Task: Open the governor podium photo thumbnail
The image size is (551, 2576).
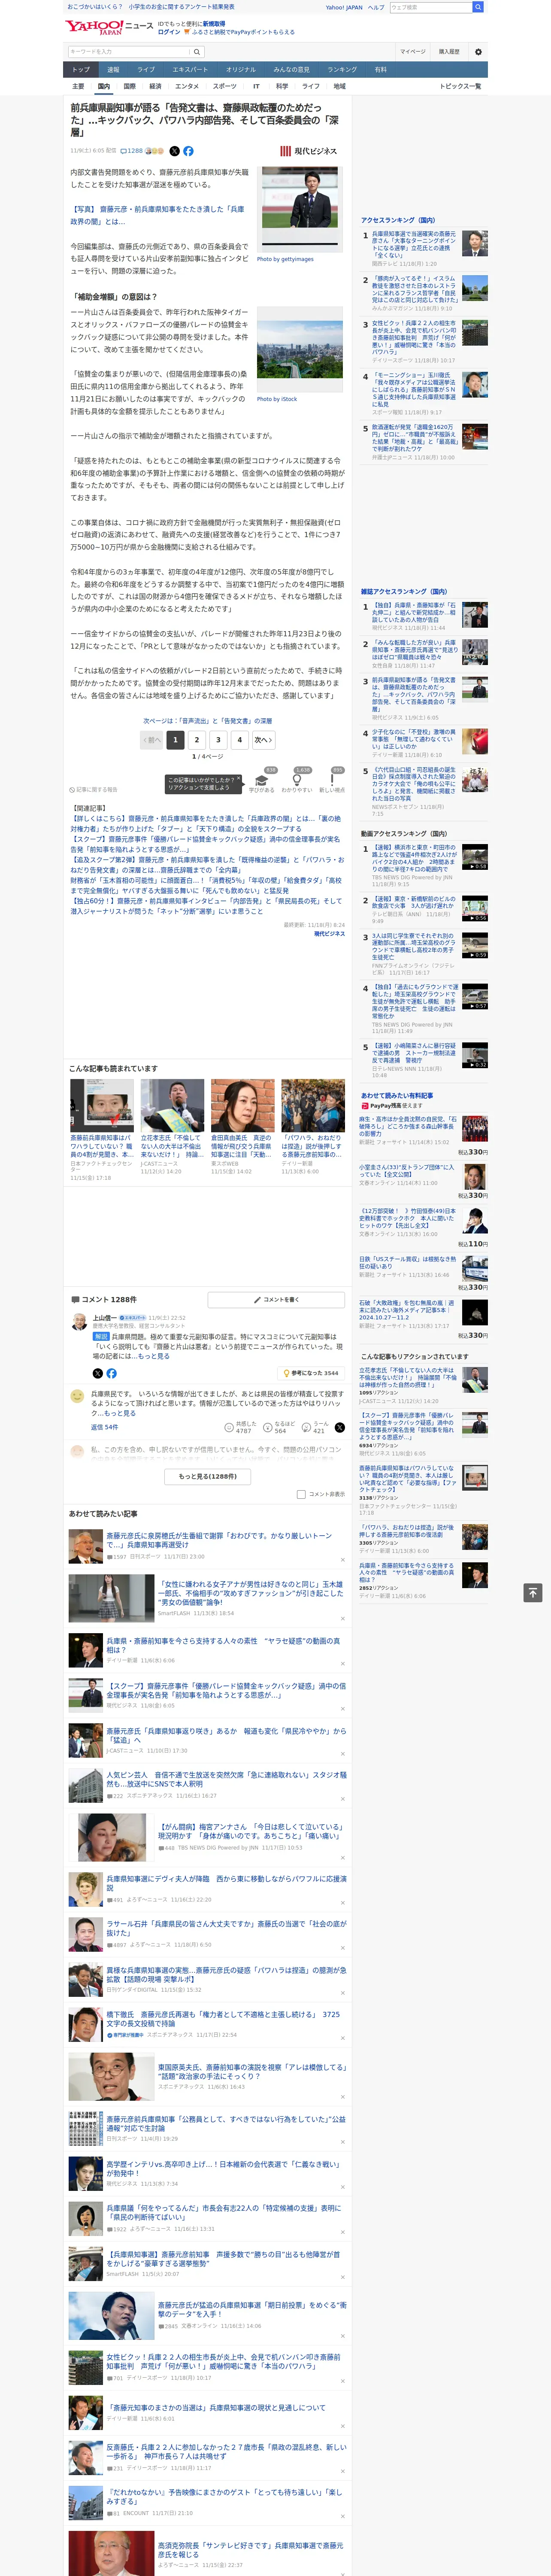Action: [300, 210]
